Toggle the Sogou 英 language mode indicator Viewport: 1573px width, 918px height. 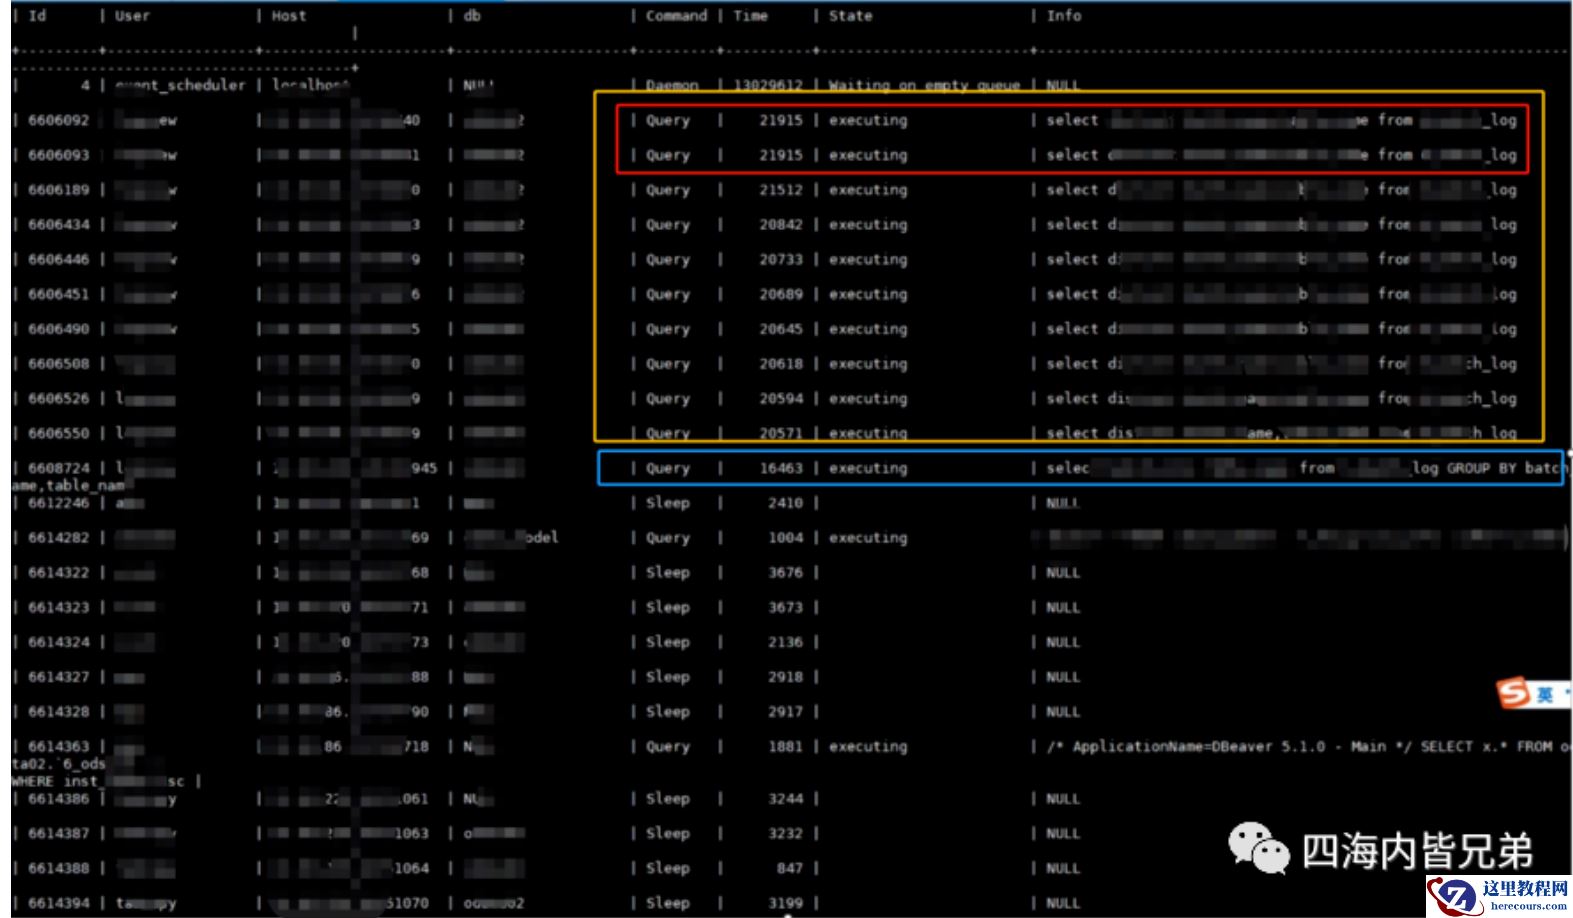[x=1545, y=694]
